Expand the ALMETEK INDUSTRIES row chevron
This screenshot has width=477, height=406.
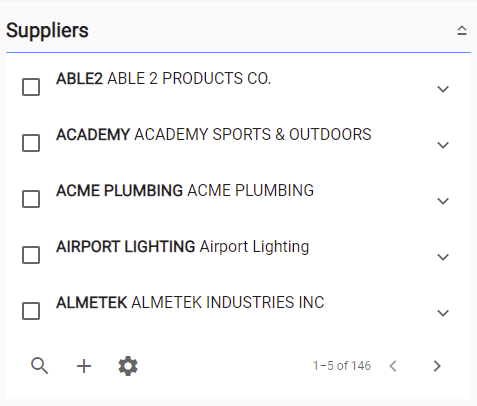point(443,313)
